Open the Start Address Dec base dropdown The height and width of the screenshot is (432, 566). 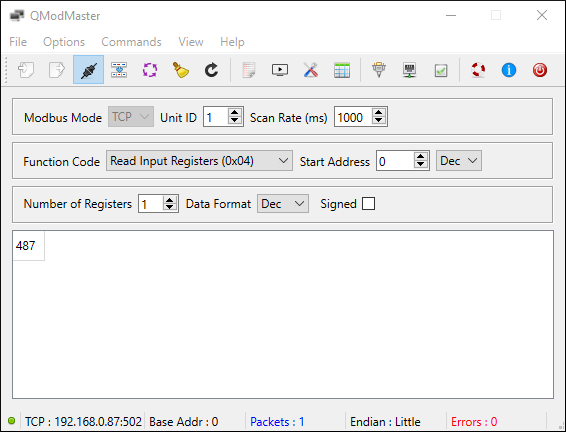(x=459, y=161)
